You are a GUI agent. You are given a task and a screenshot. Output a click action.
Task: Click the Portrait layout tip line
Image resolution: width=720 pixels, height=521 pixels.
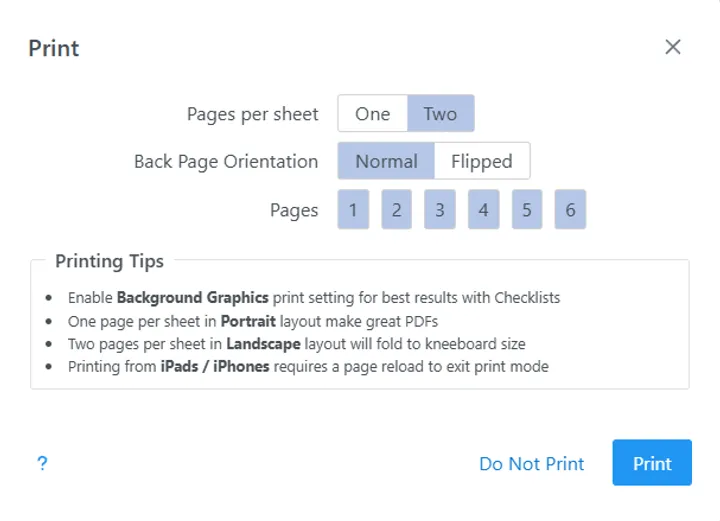[253, 321]
